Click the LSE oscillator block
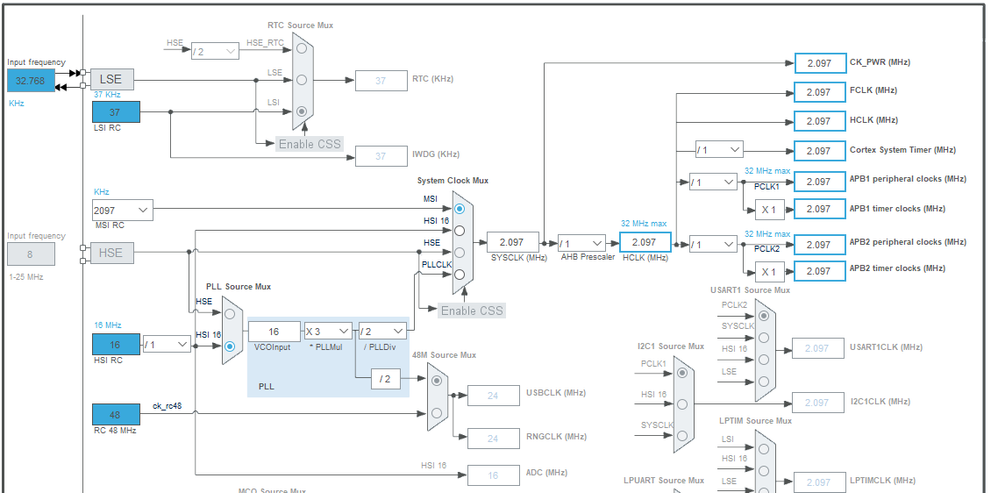Image resolution: width=998 pixels, height=493 pixels. (x=112, y=80)
